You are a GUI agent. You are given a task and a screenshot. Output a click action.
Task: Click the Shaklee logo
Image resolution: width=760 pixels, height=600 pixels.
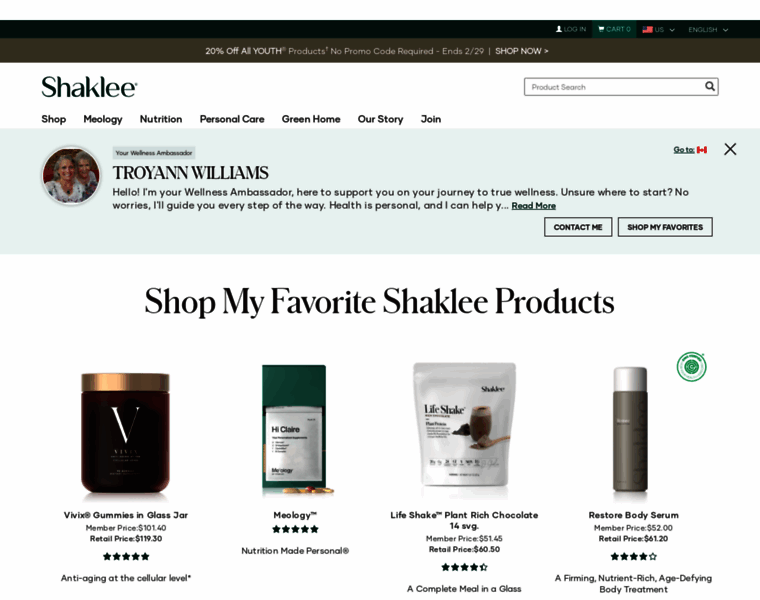tap(89, 87)
